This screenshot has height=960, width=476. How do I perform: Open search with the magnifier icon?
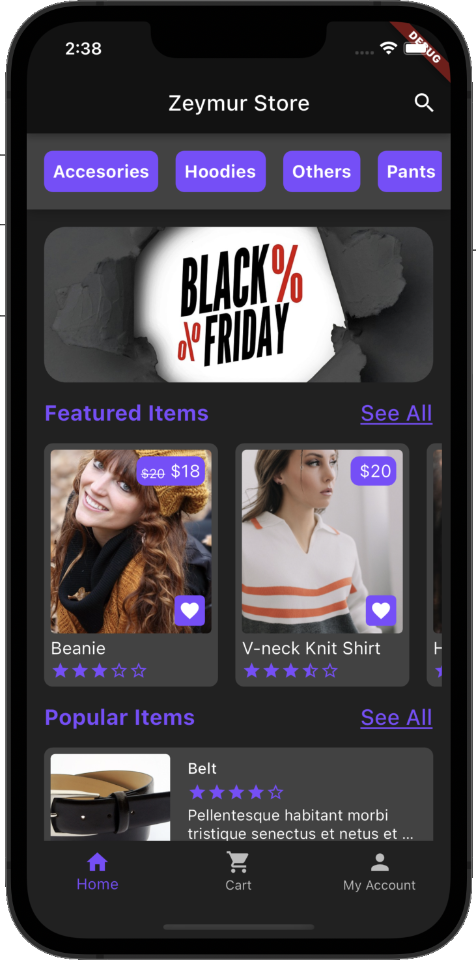point(424,103)
